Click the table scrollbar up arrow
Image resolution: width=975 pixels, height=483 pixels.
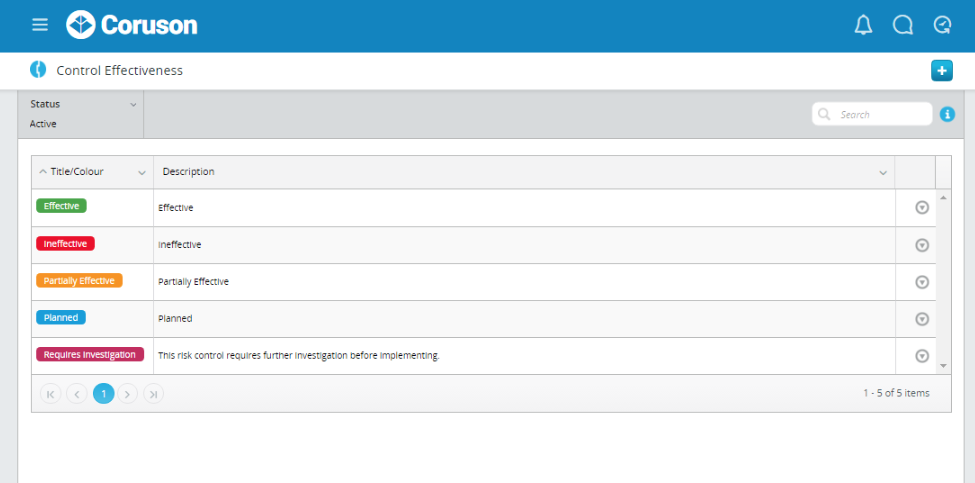pos(943,198)
